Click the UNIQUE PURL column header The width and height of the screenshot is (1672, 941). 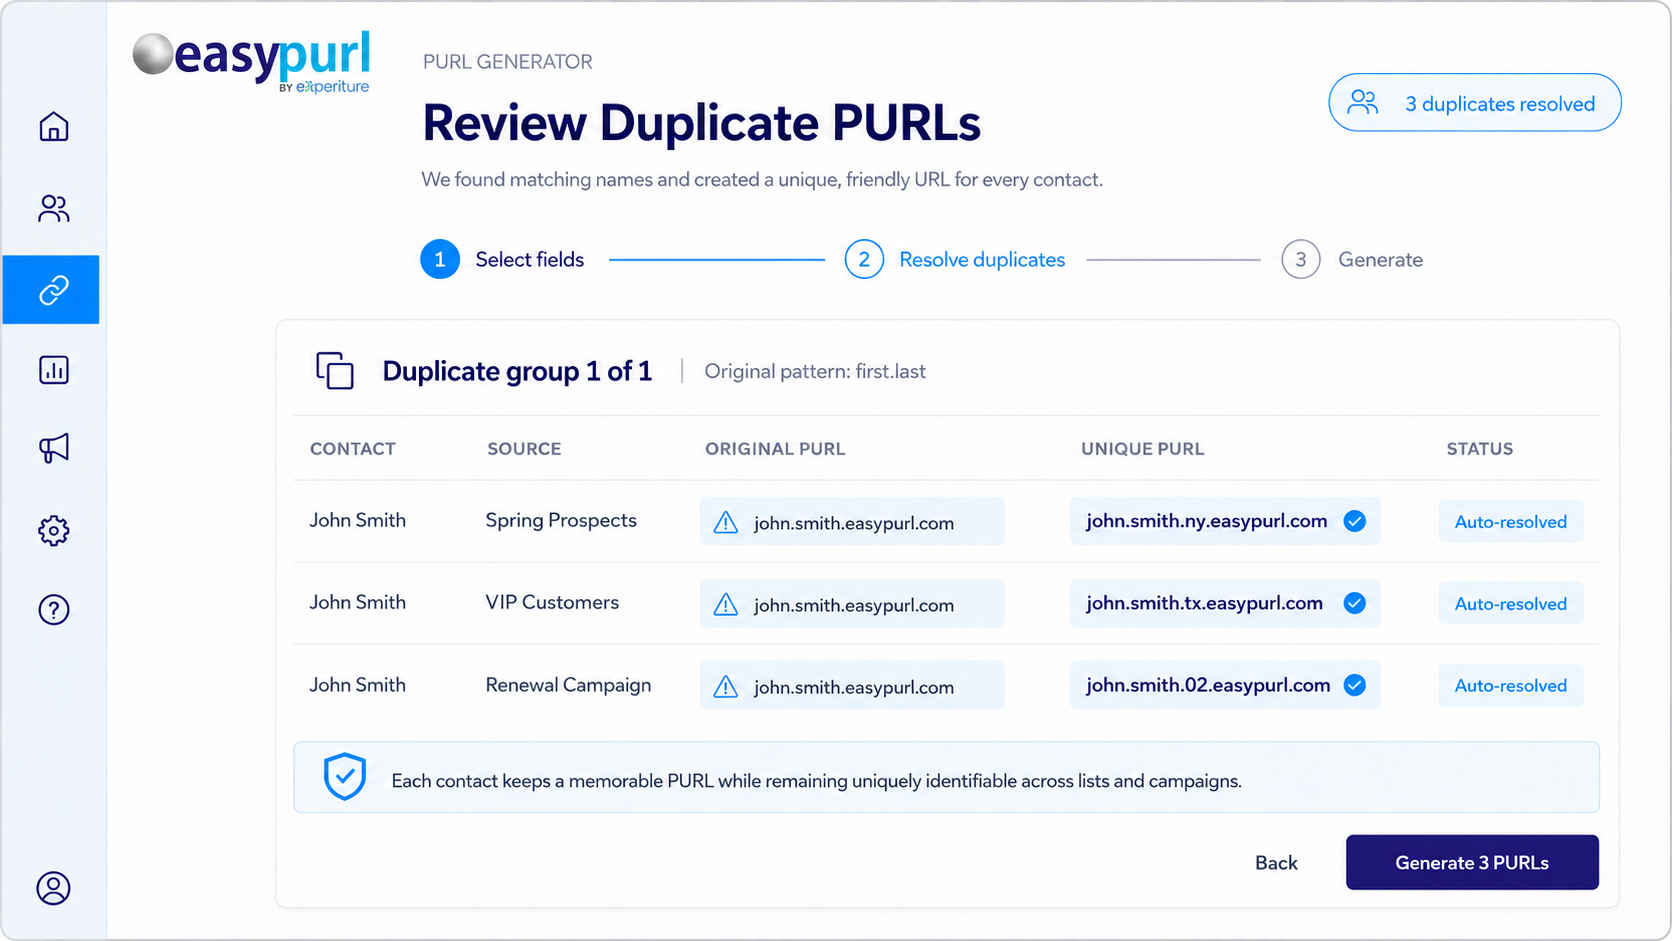1143,449
